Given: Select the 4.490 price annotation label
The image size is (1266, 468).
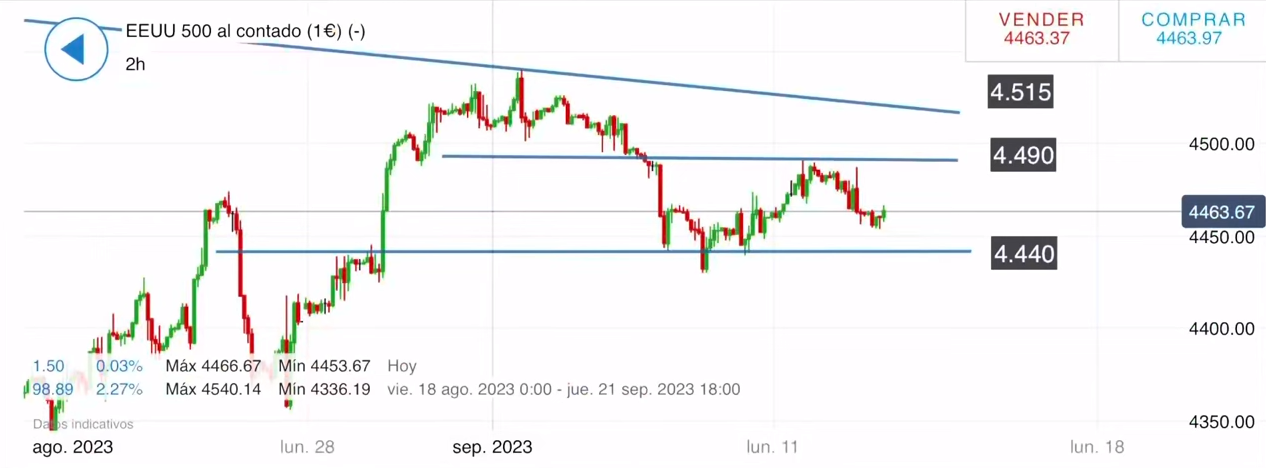Looking at the screenshot, I should (x=1023, y=156).
